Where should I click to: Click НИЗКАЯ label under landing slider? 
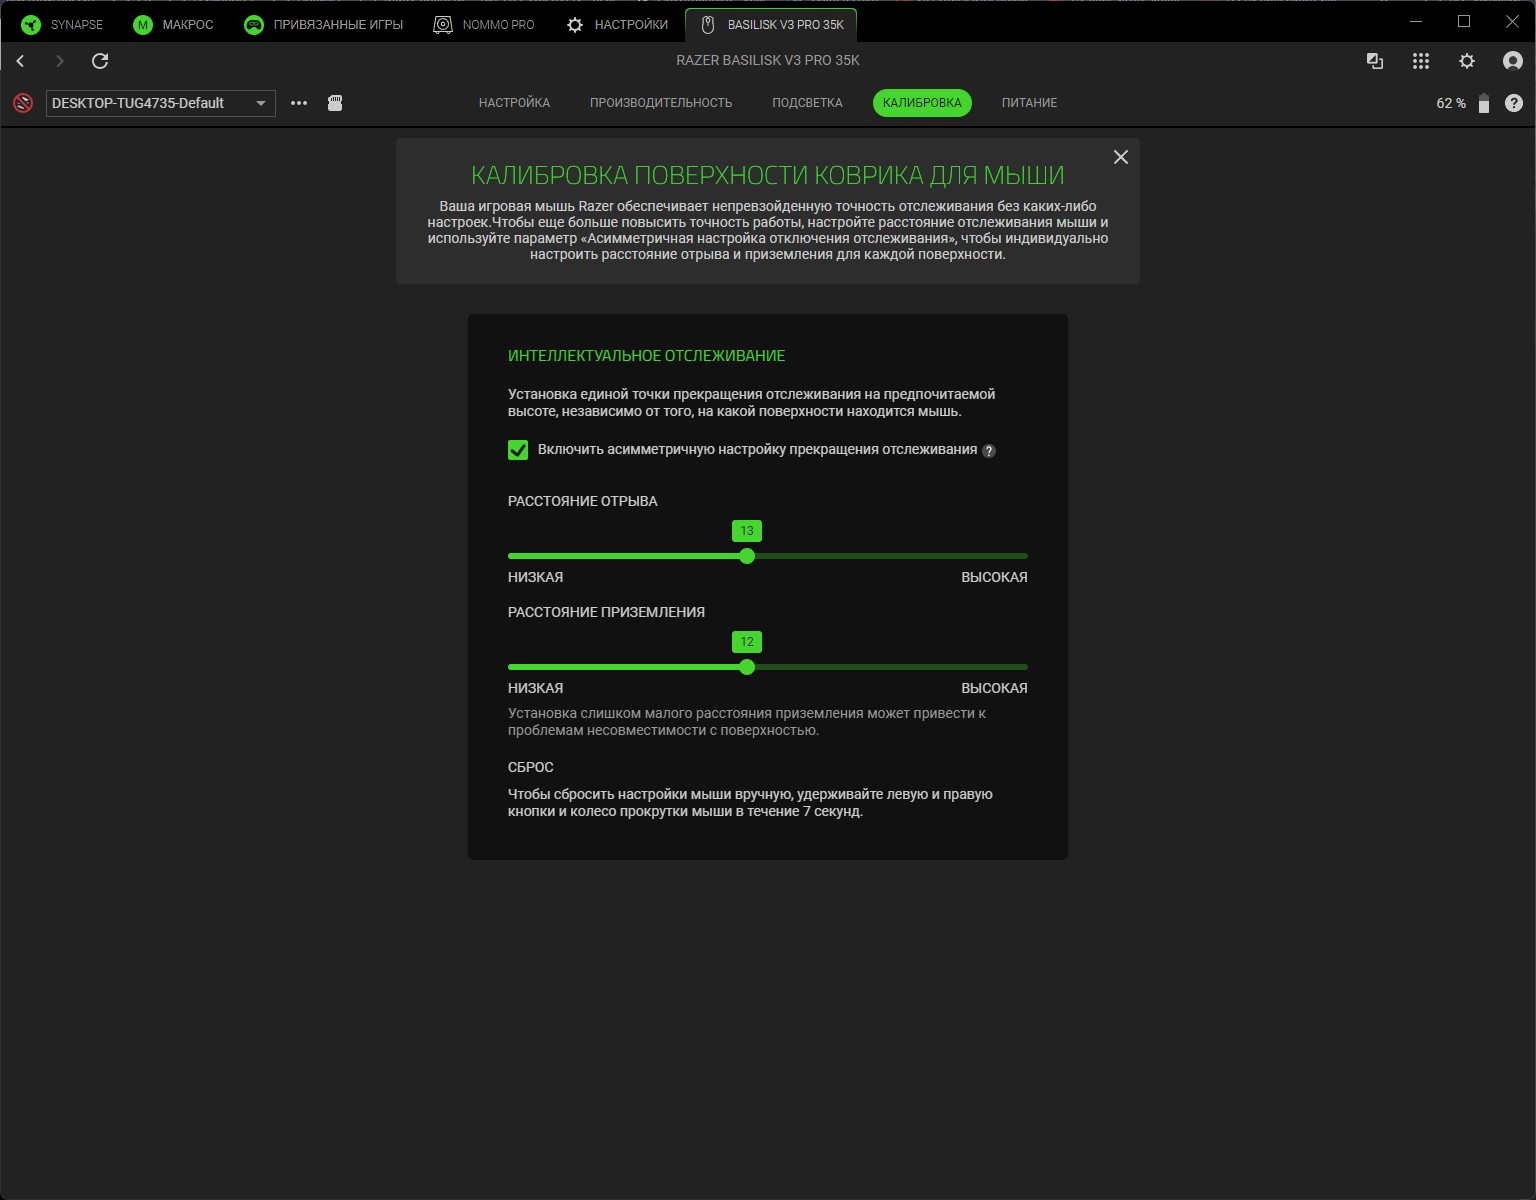click(535, 688)
